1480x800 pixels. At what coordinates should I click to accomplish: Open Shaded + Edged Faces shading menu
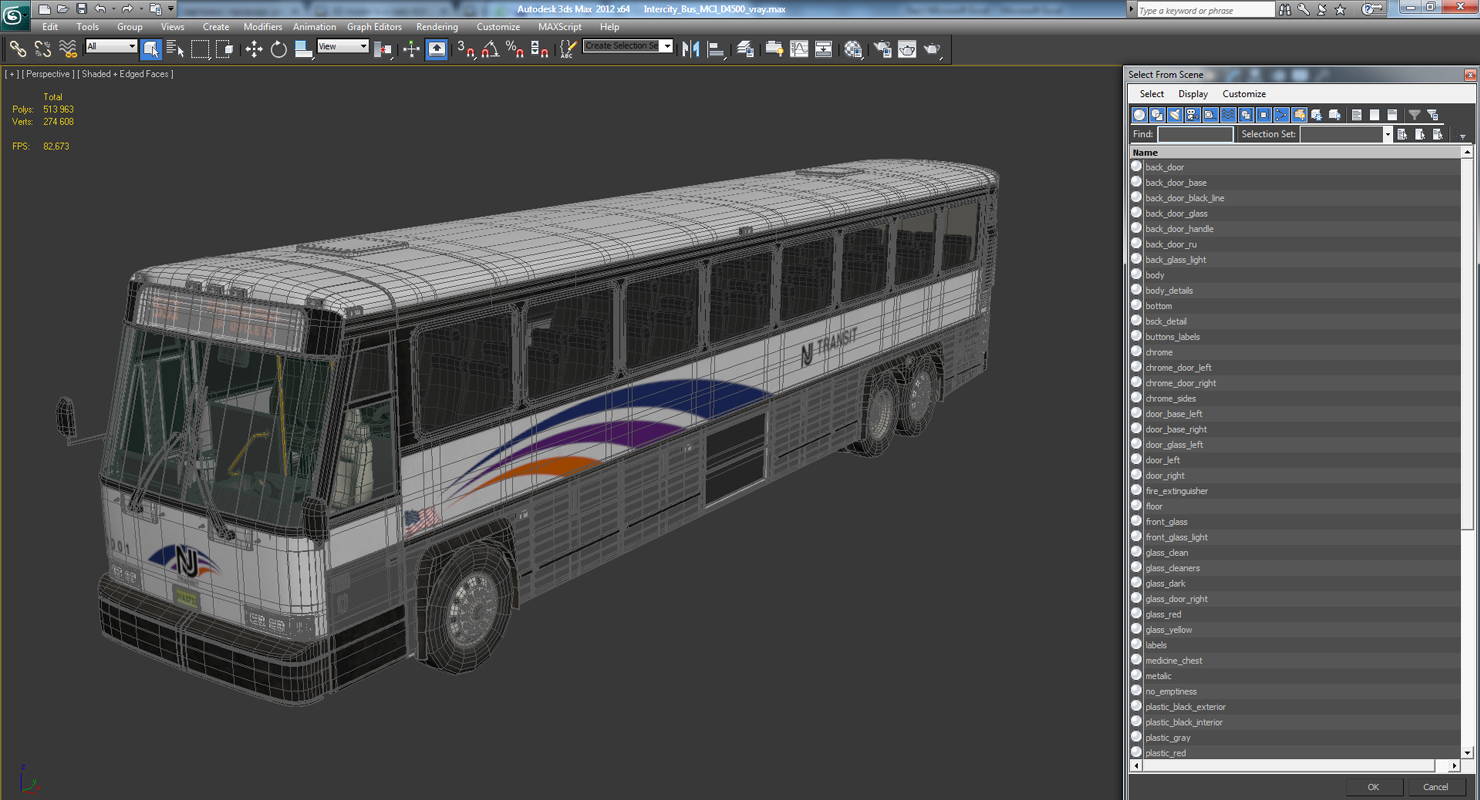(126, 74)
